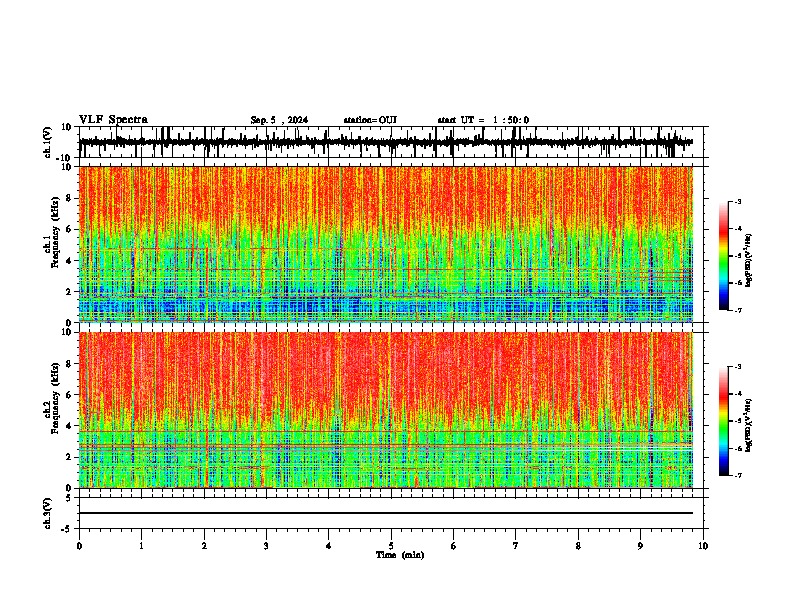Image resolution: width=792 pixels, height=612 pixels.
Task: Click the ch.1 spectrogram color scale bar
Action: click(x=724, y=256)
